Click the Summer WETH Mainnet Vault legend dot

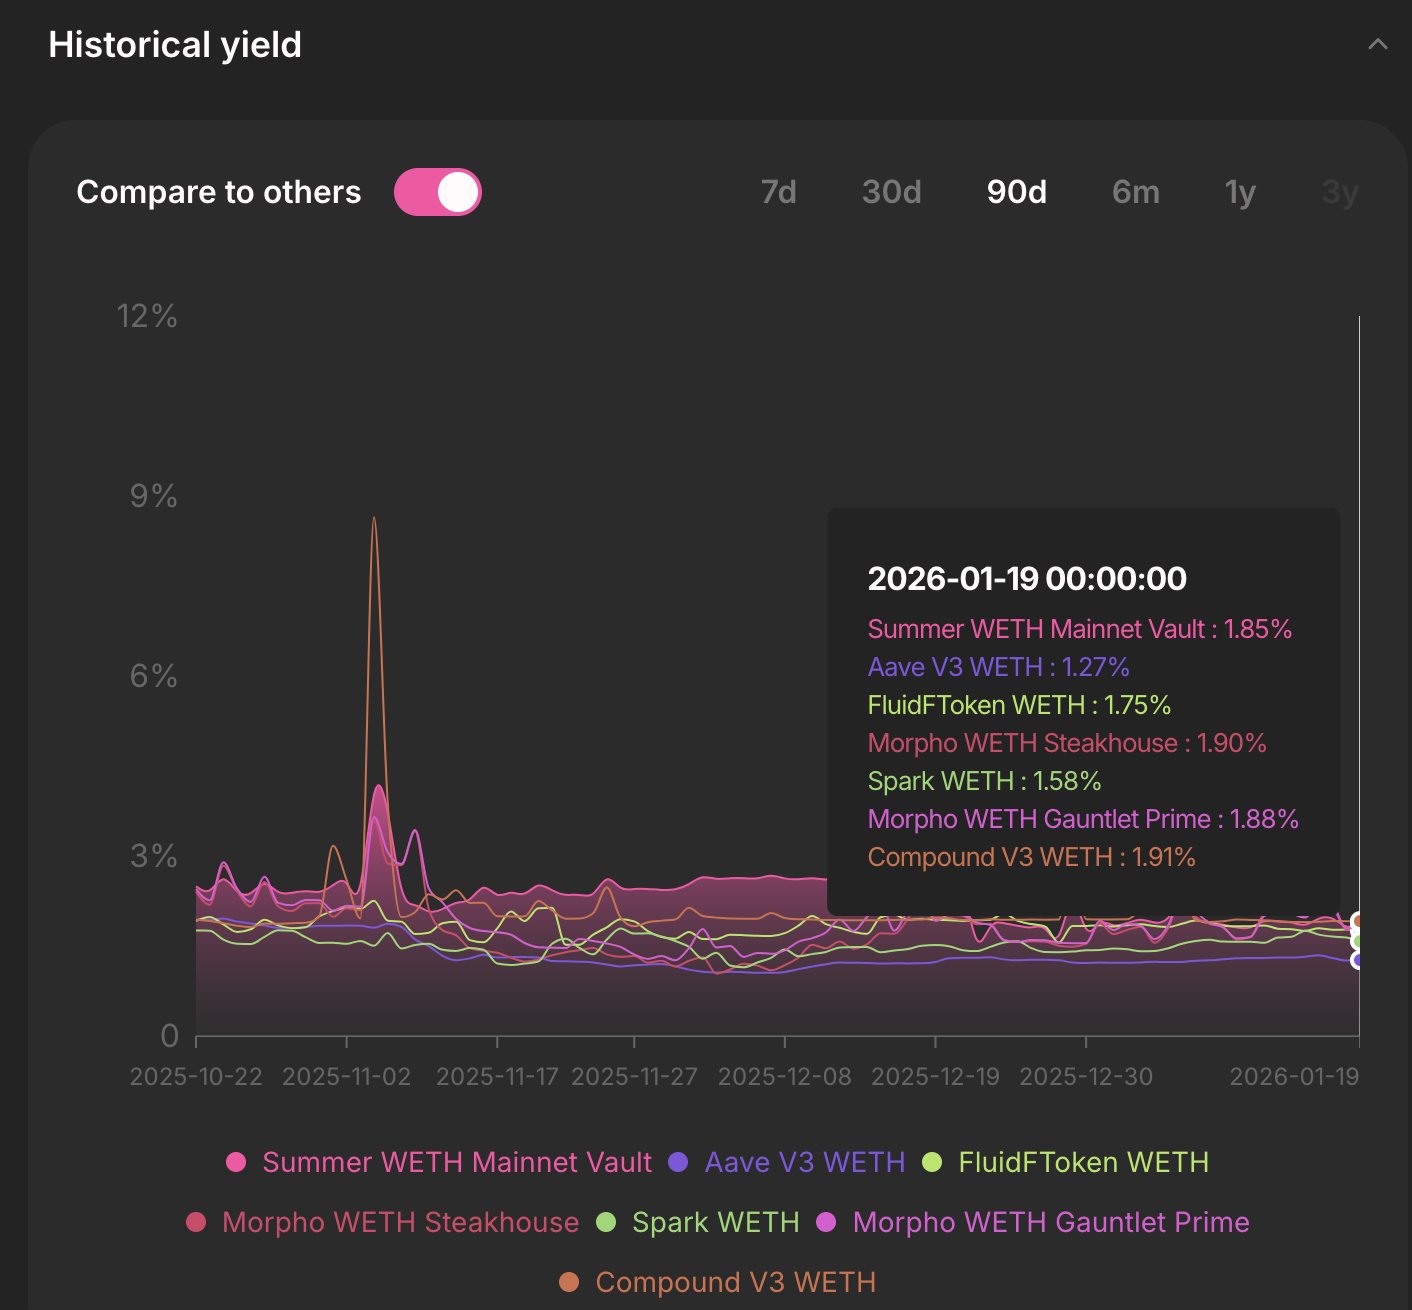[236, 1162]
